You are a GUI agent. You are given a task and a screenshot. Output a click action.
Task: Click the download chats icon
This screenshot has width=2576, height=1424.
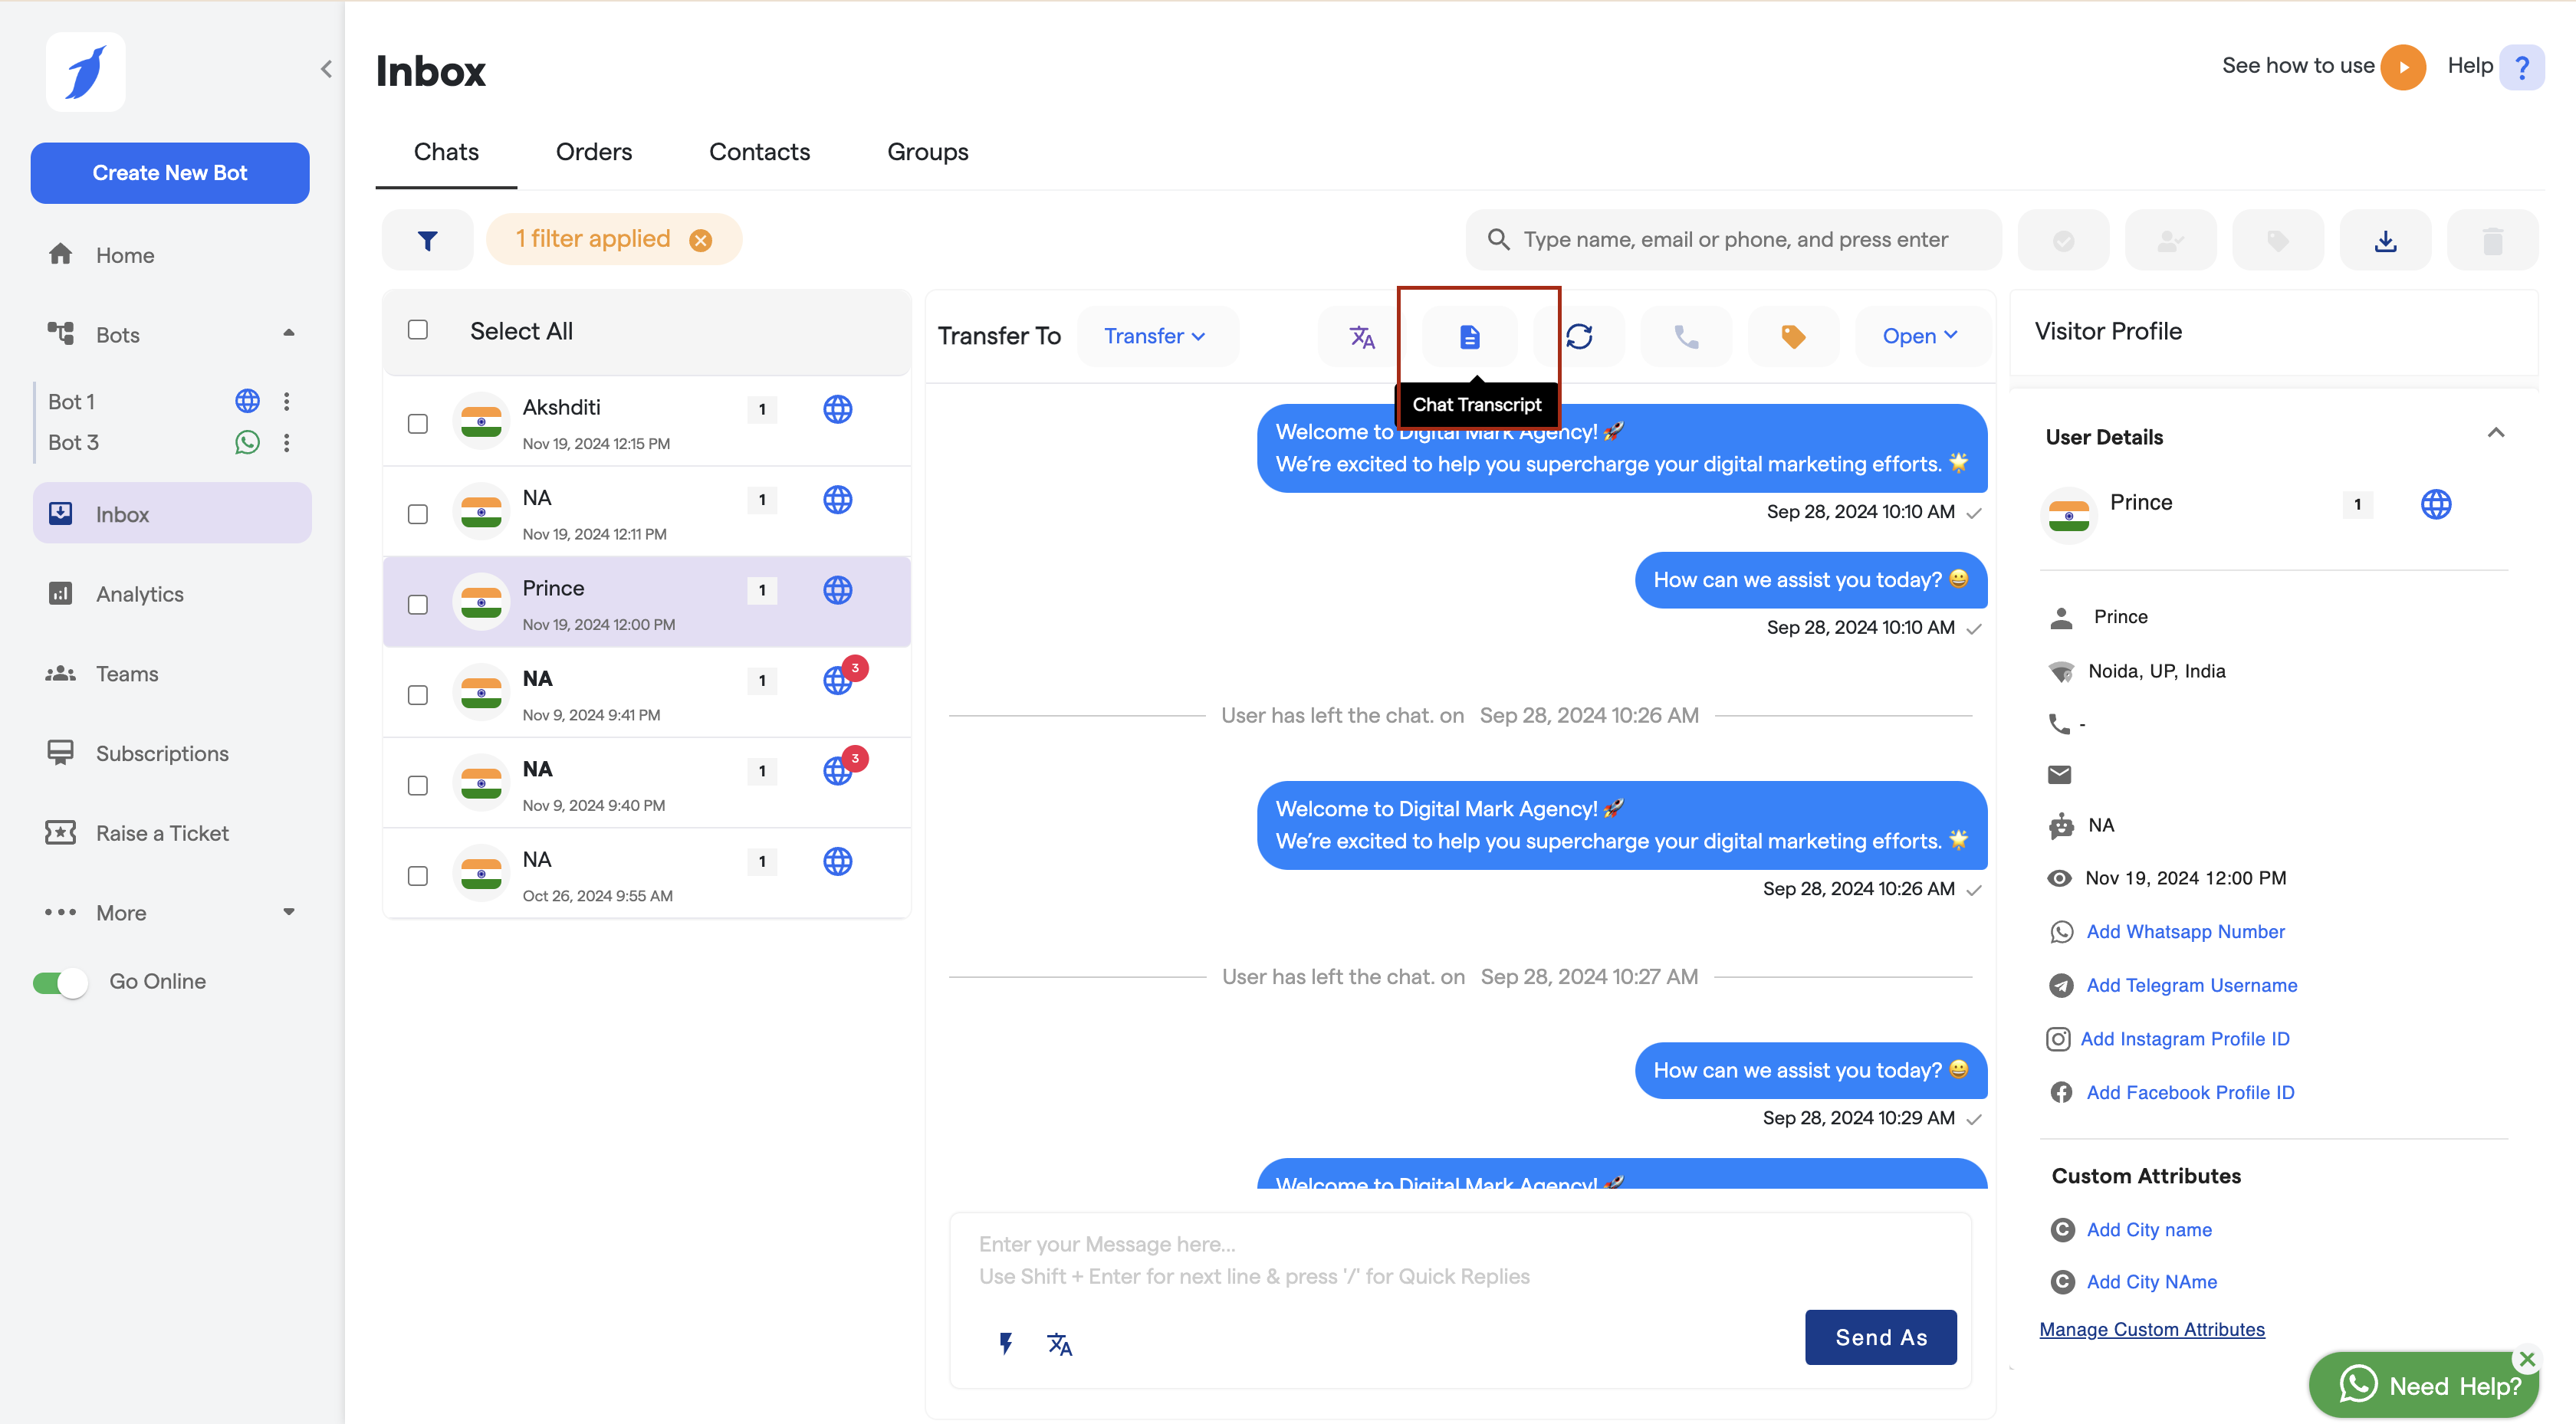click(2385, 240)
